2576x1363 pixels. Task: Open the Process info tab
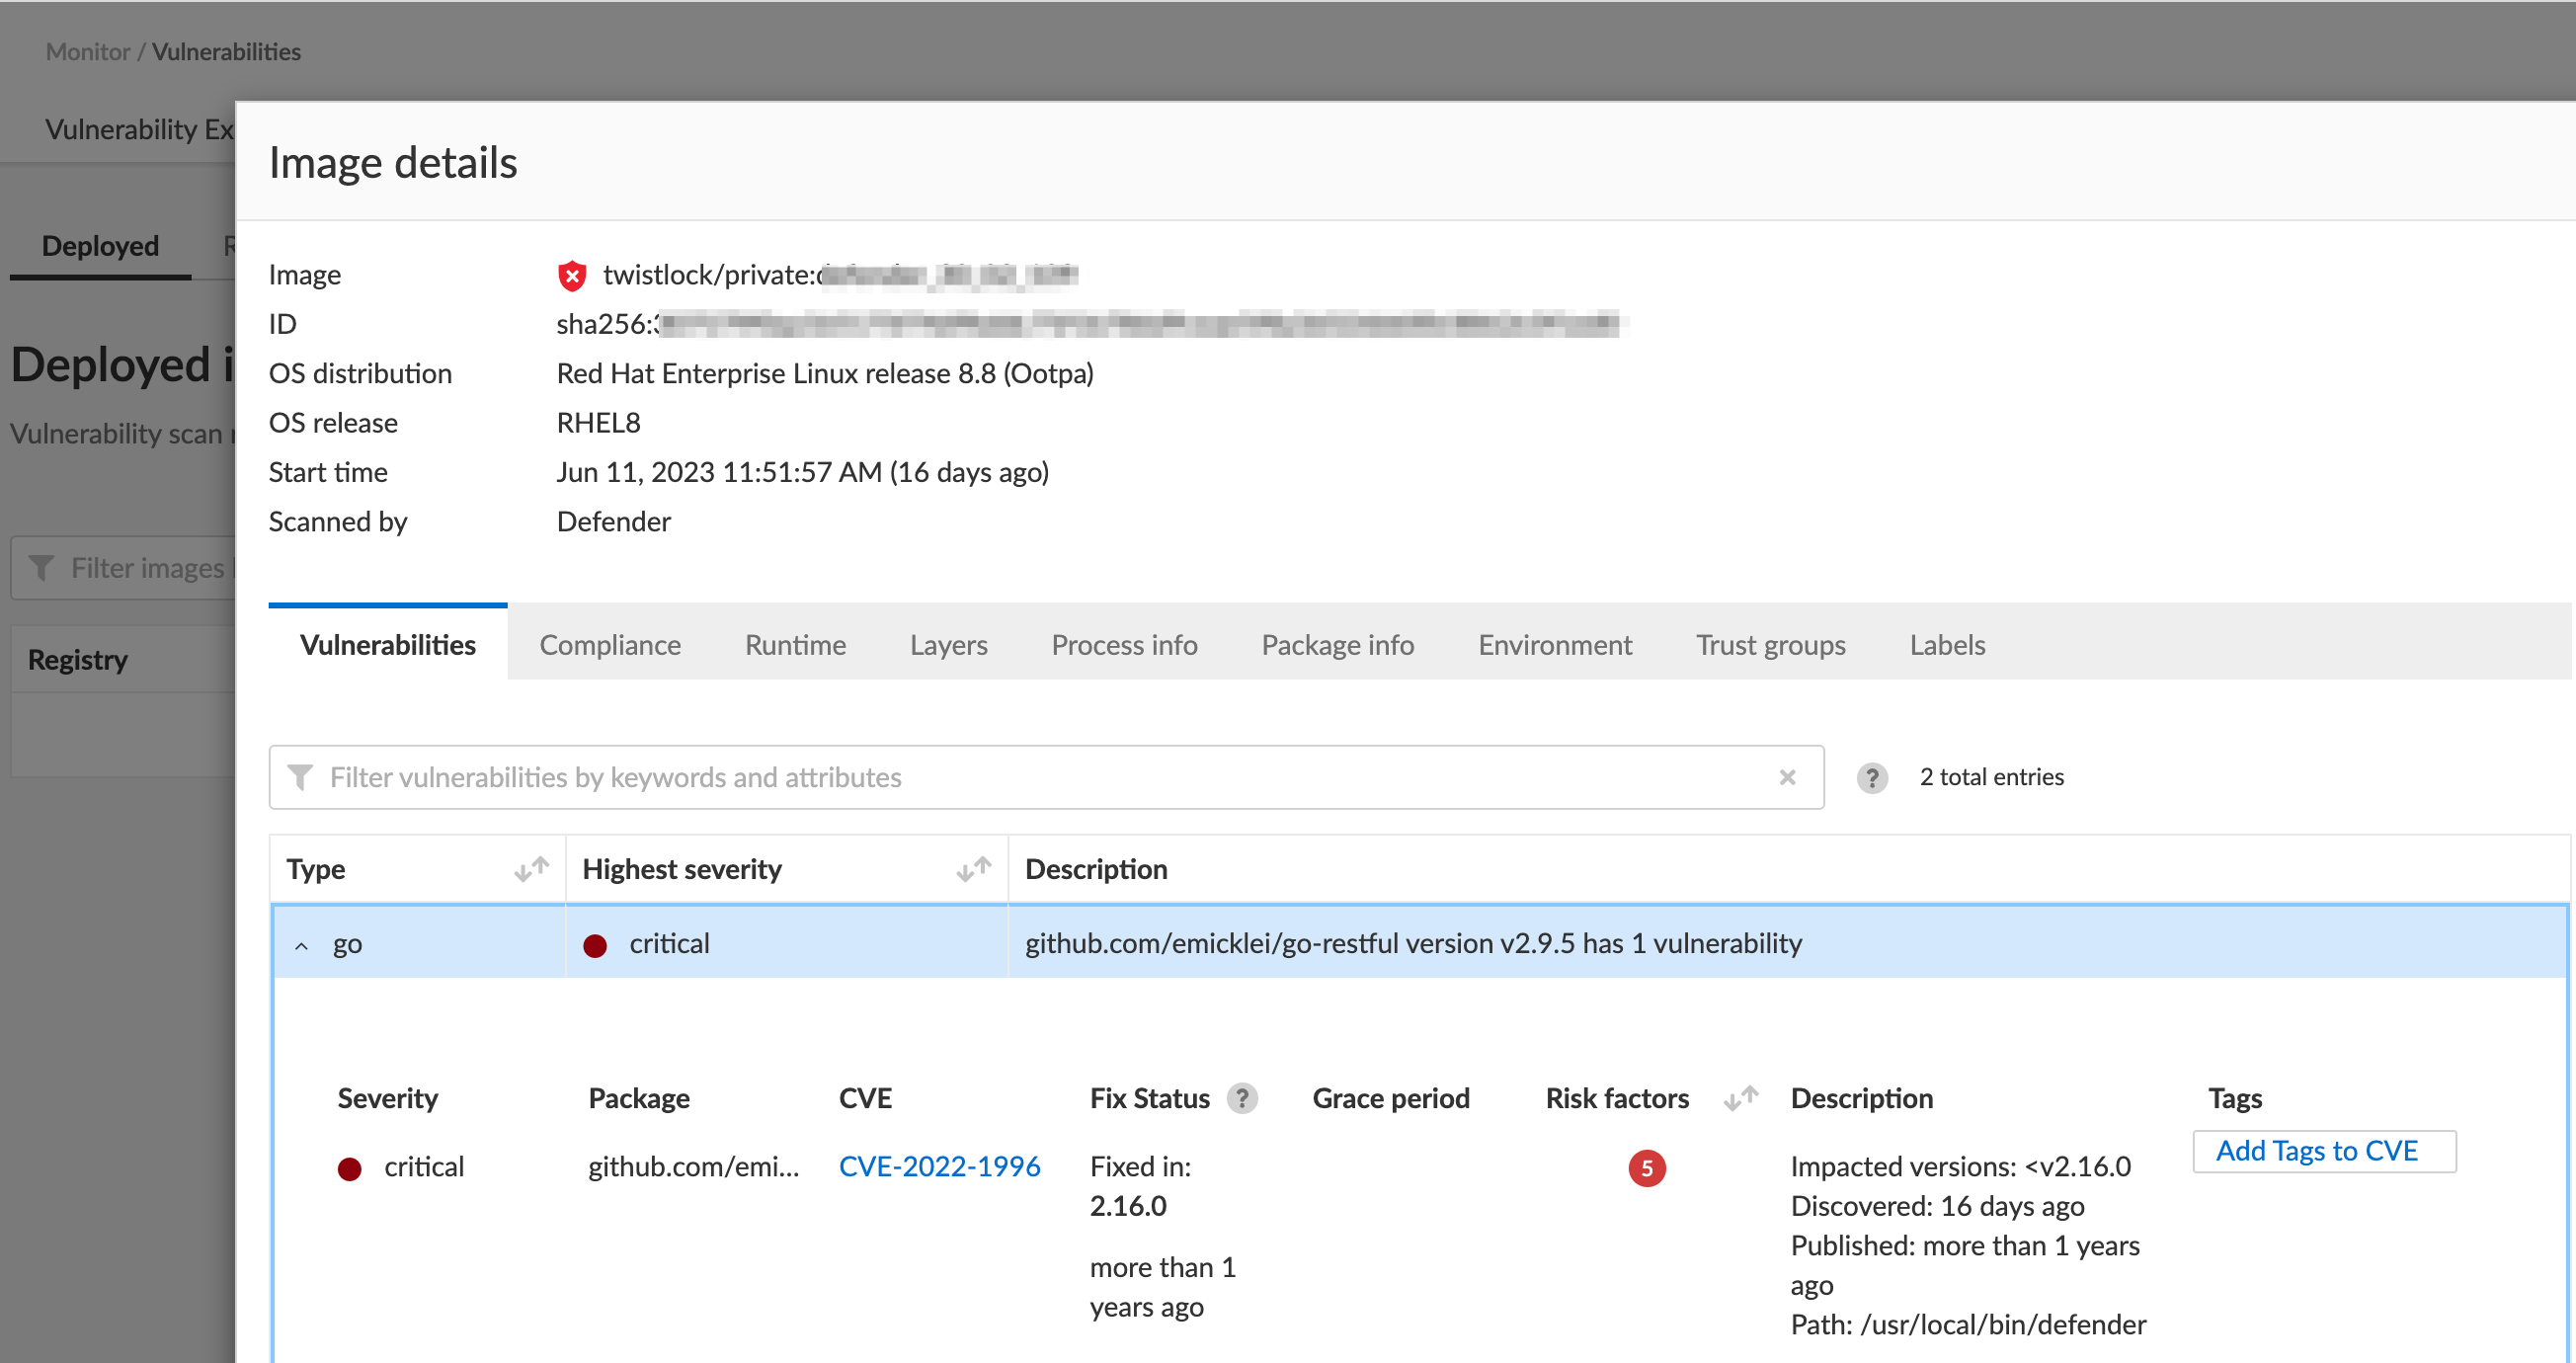[x=1124, y=645]
